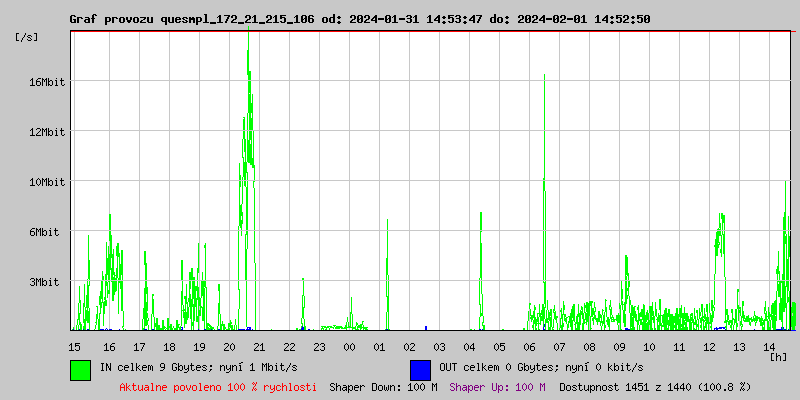Click the red 'Aktualne povoleno 100 % rychlosti' text

click(218, 387)
